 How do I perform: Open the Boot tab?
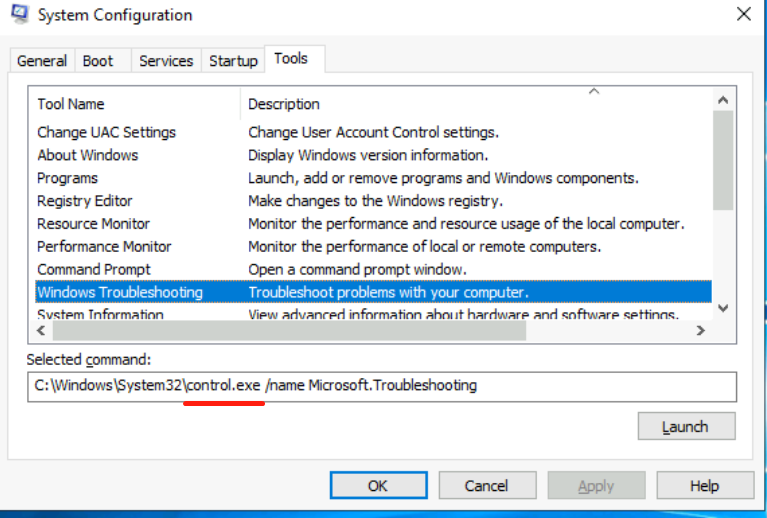[x=98, y=61]
